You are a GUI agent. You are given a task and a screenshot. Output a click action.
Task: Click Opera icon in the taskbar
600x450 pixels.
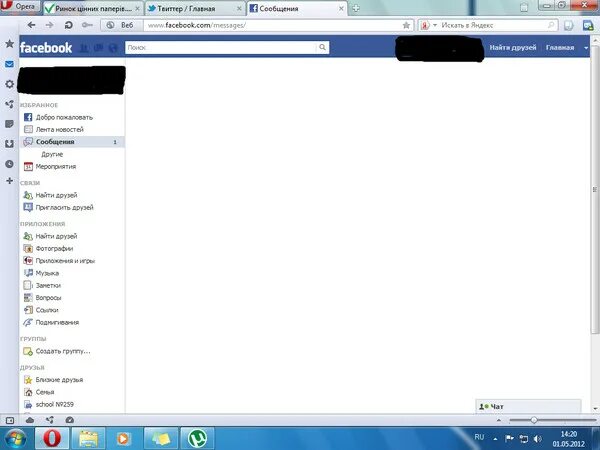(52, 438)
